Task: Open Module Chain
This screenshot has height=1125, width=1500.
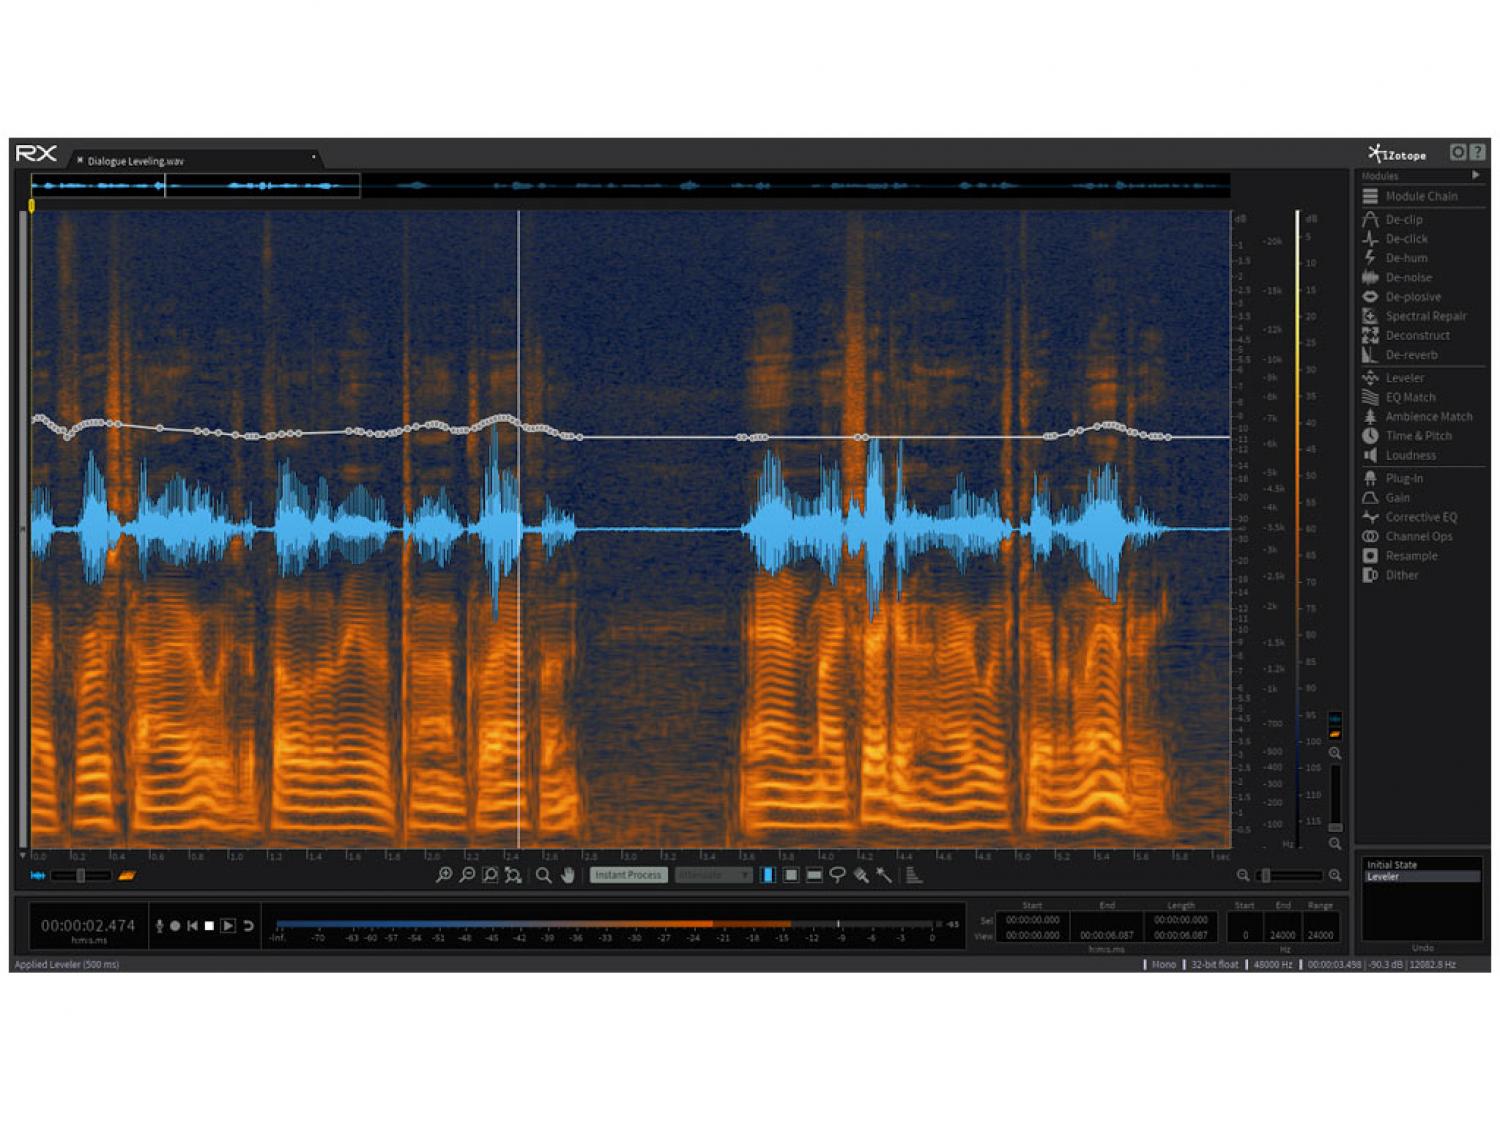Action: point(1420,196)
